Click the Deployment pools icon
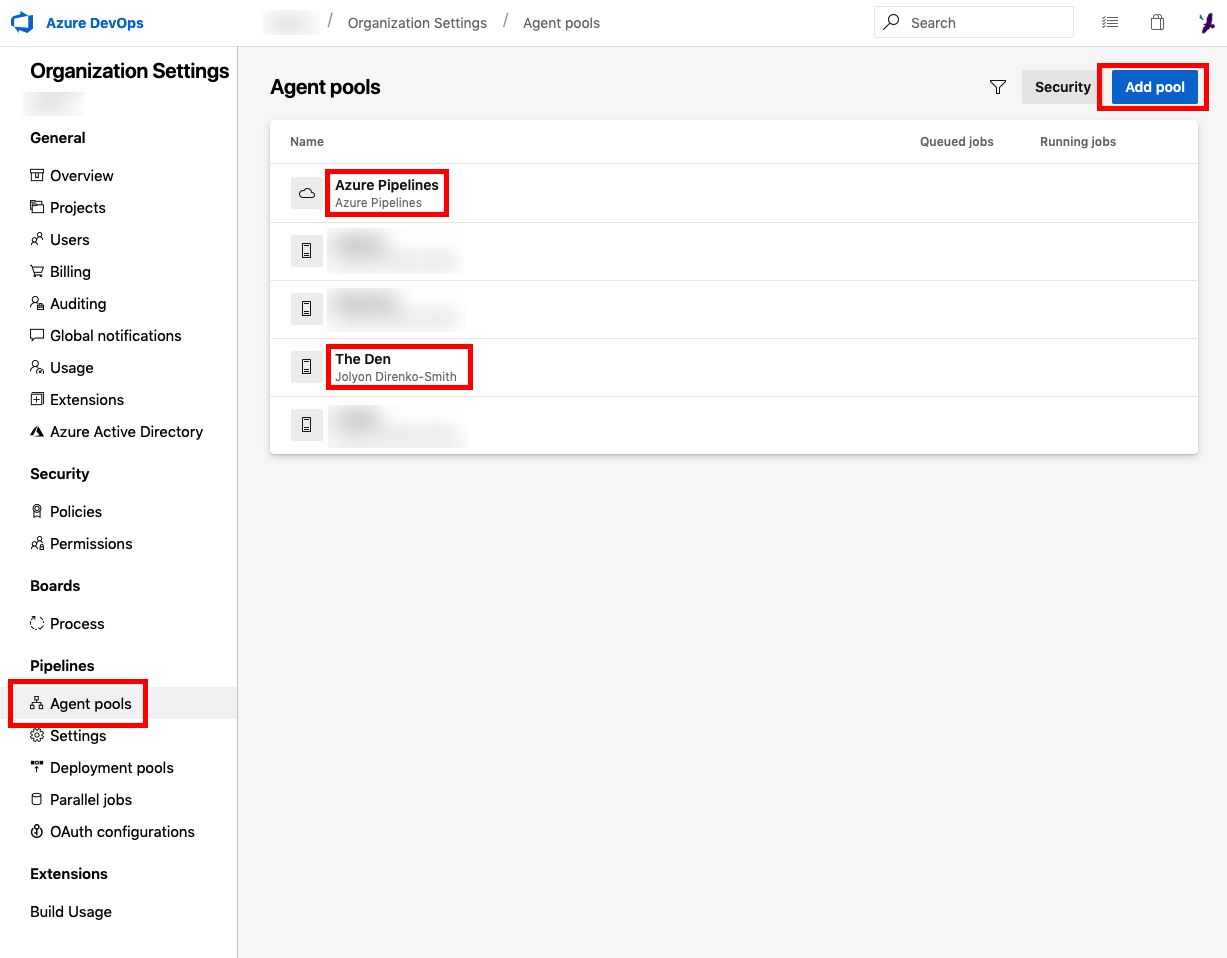Image resolution: width=1227 pixels, height=958 pixels. 37,767
